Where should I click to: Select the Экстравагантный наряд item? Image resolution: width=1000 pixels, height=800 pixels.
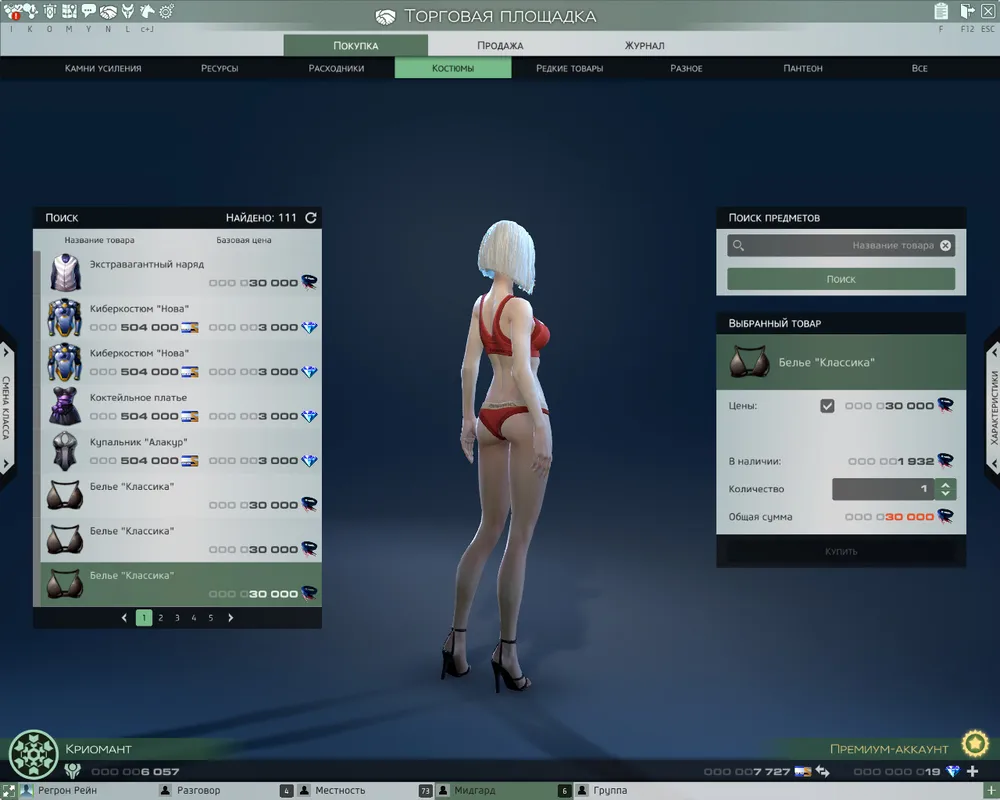(181, 272)
